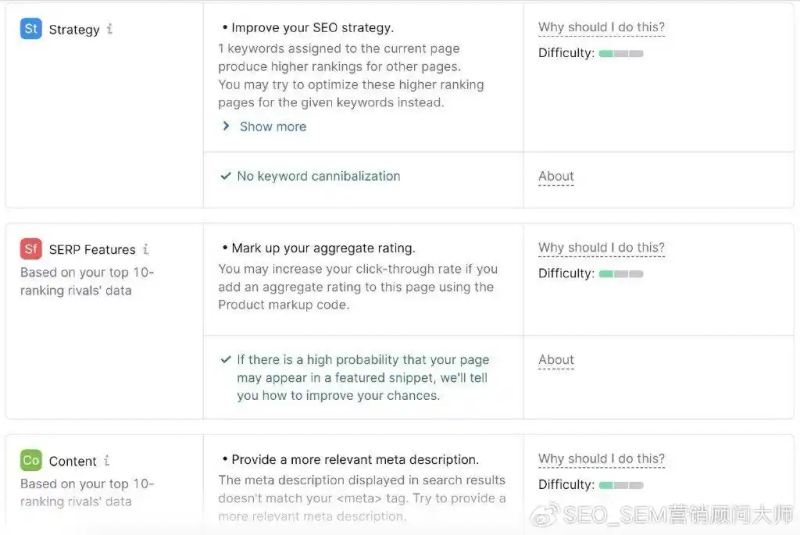Image resolution: width=800 pixels, height=535 pixels.
Task: Click the Weibo logo watermark icon
Action: pos(544,516)
